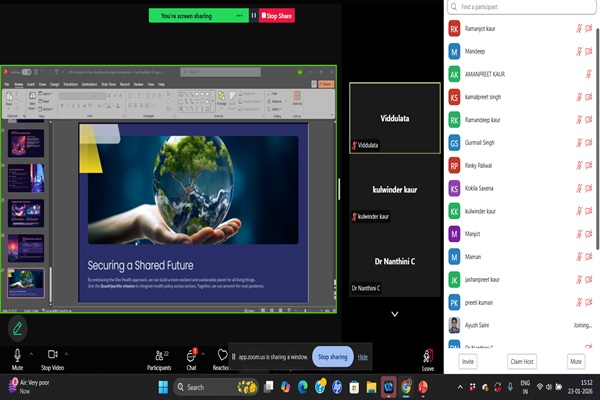This screenshot has height=400, width=600.
Task: Expand audio options arrow beside Mute
Action: (x=33, y=354)
